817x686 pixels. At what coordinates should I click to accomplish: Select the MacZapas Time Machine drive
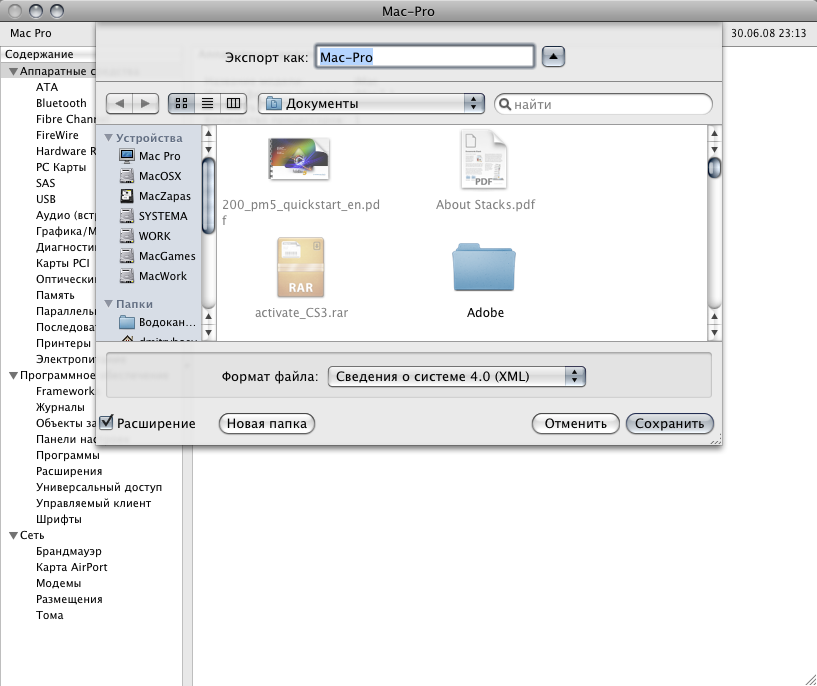pyautogui.click(x=155, y=196)
